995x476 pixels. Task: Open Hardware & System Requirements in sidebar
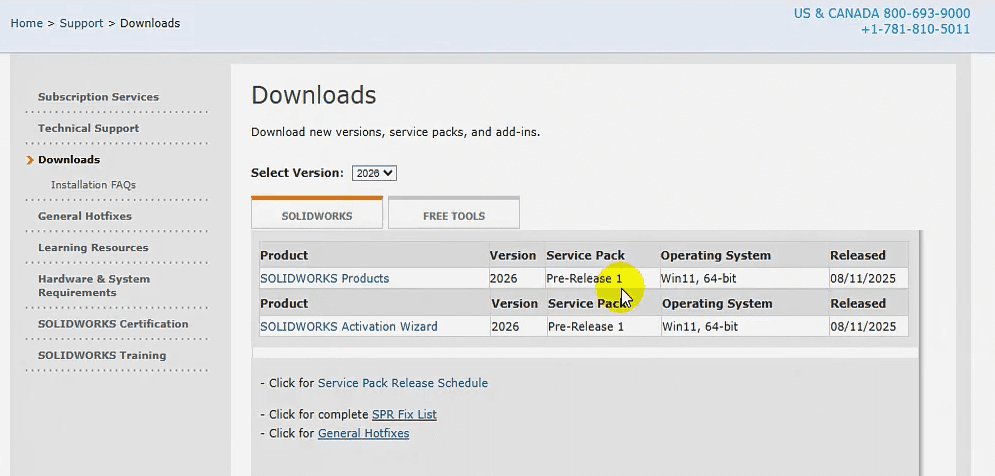tap(94, 286)
